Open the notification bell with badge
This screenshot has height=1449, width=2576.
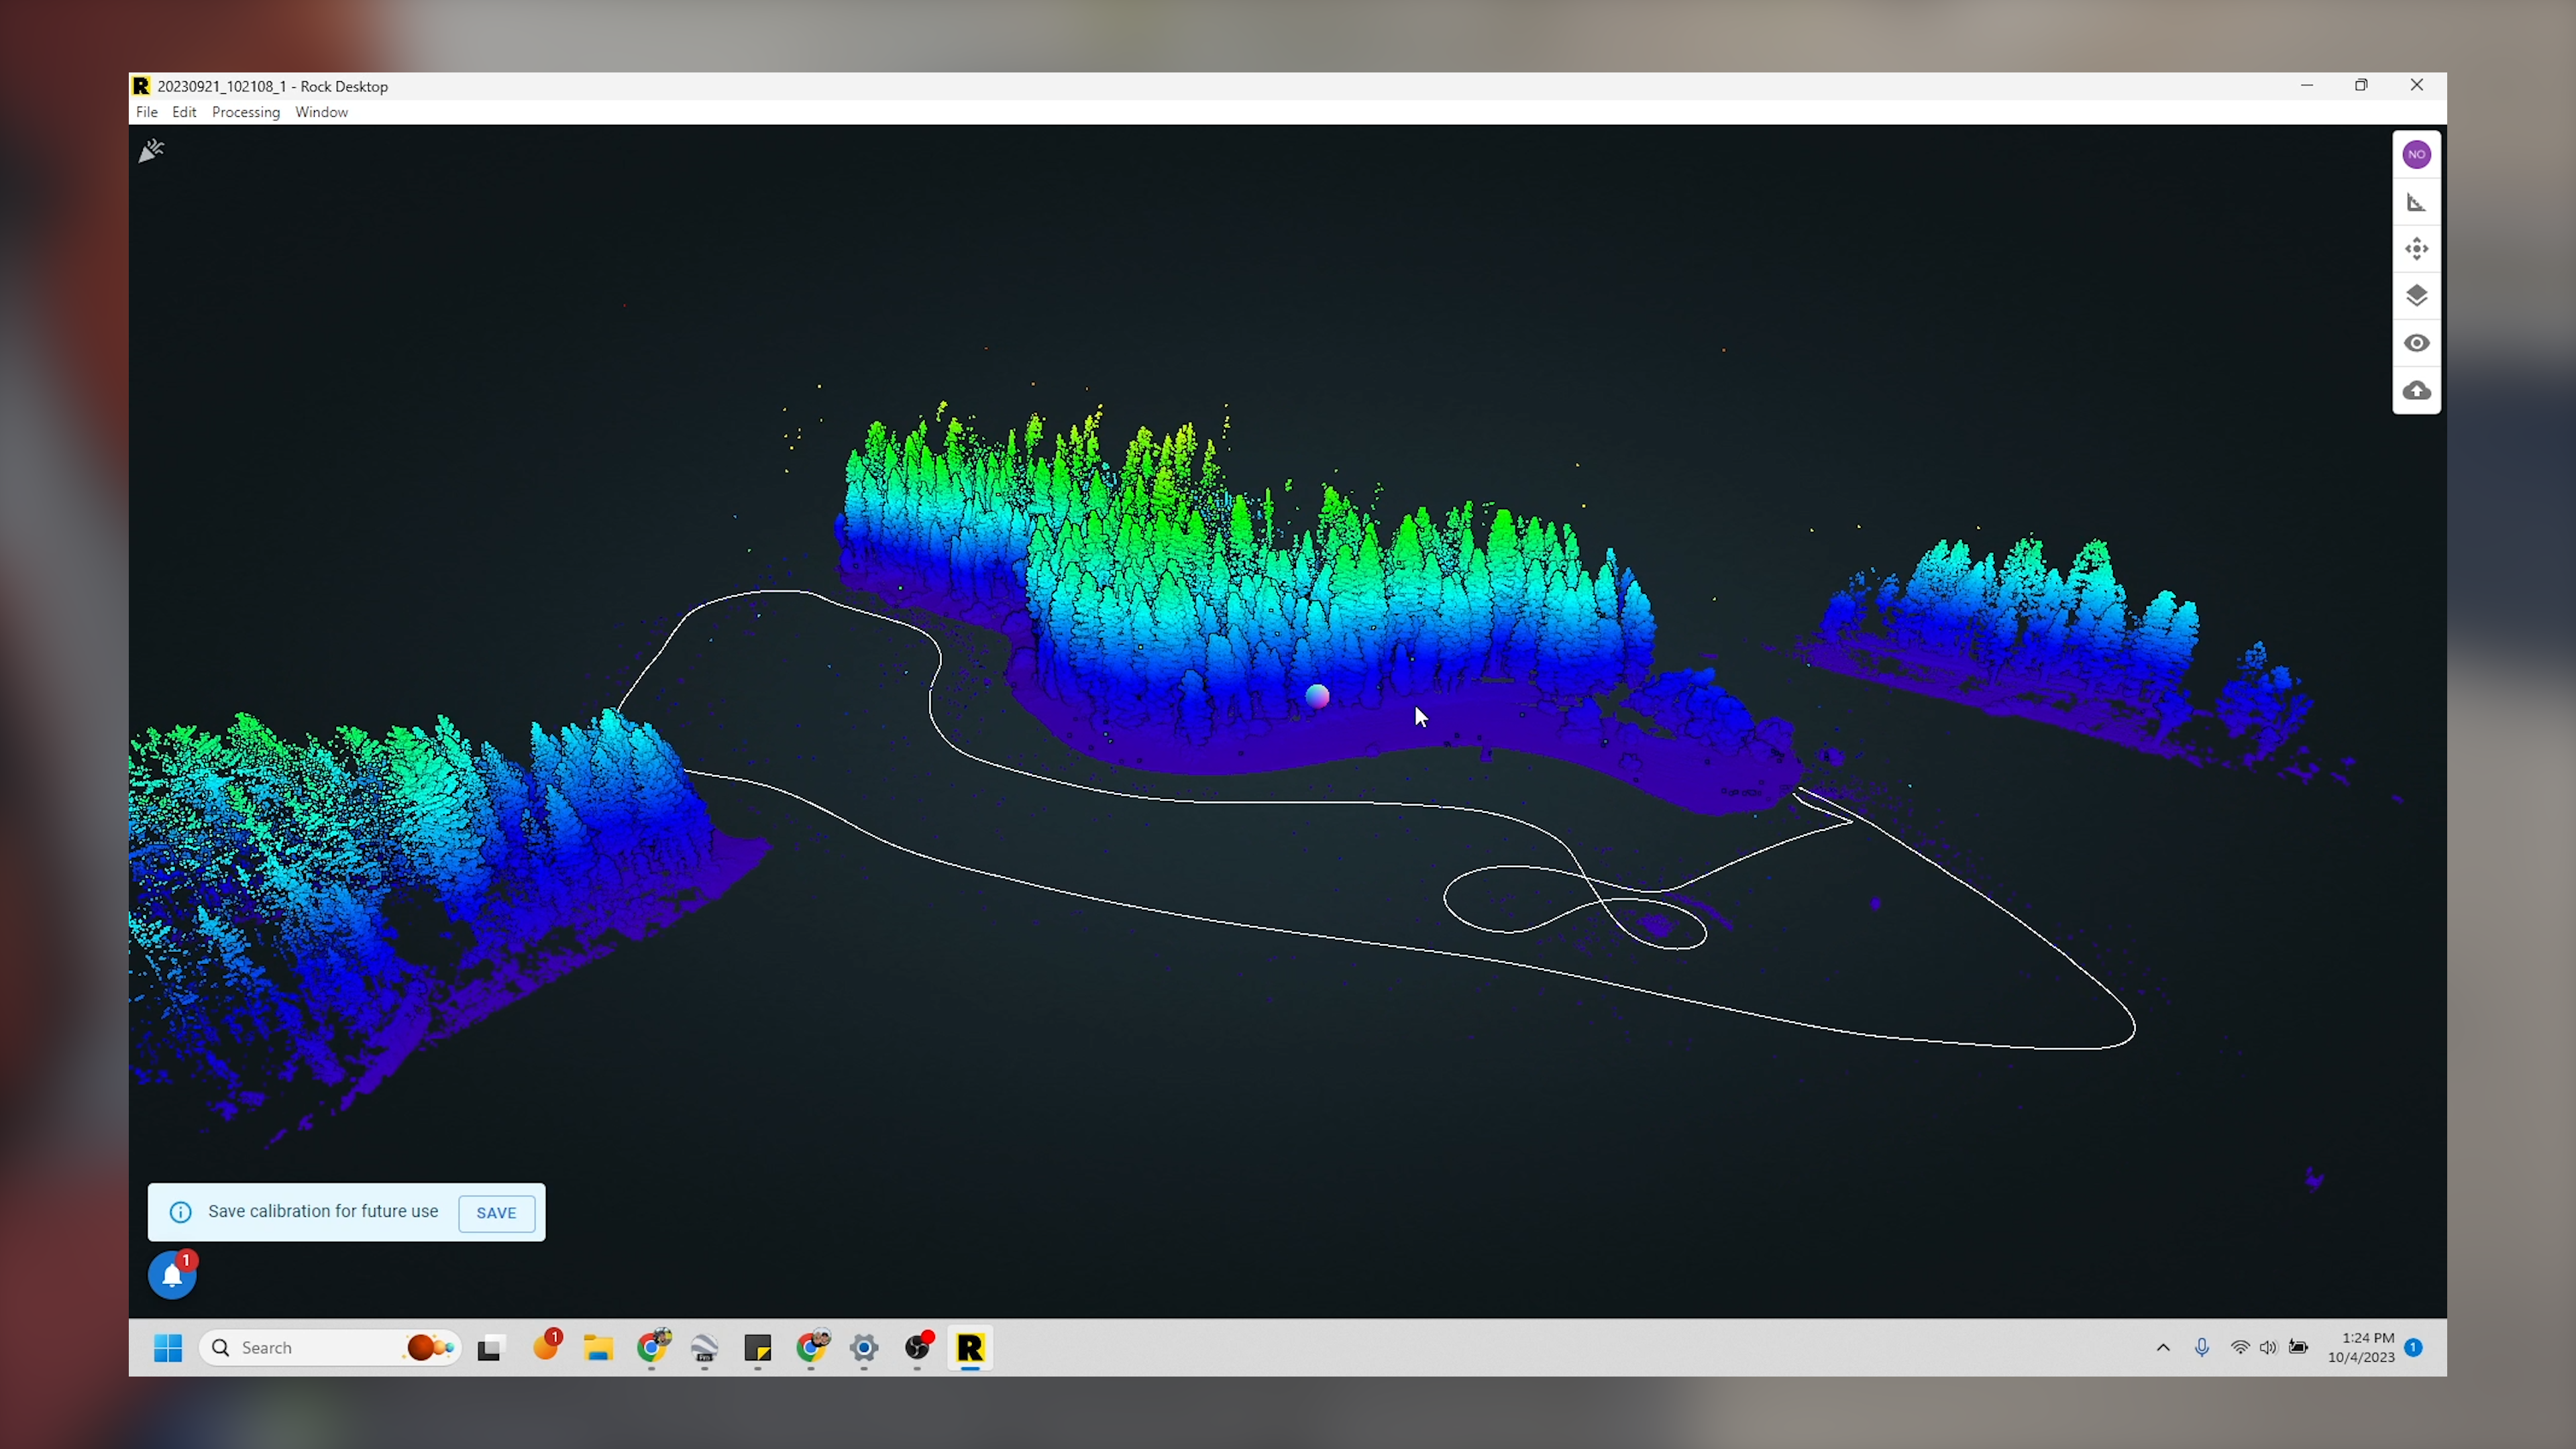172,1275
